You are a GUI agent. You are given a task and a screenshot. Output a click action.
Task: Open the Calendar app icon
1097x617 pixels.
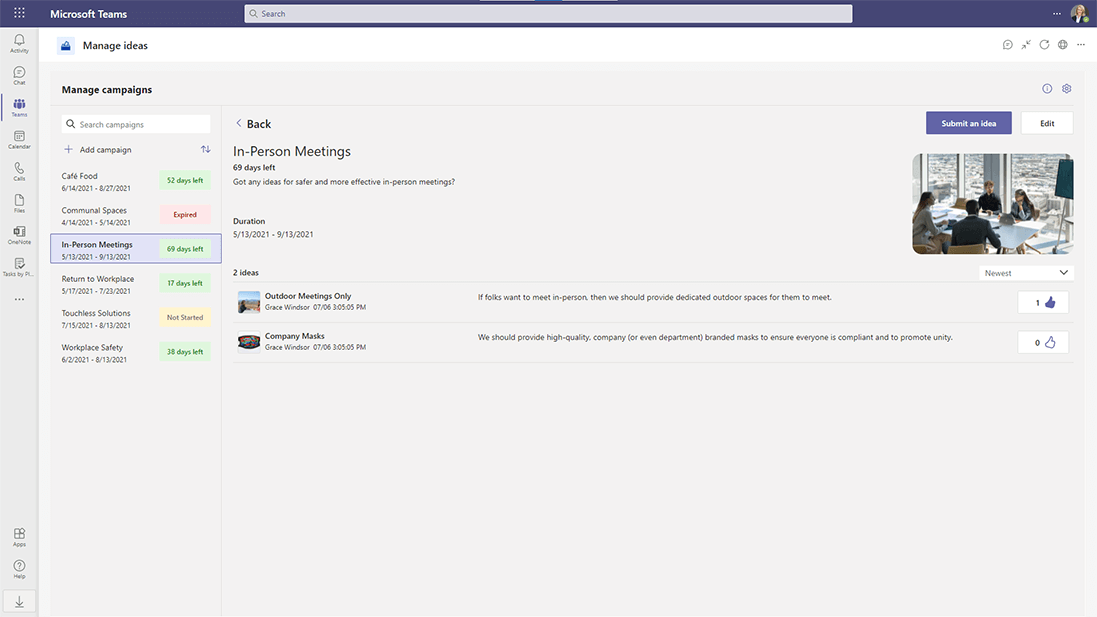tap(19, 138)
